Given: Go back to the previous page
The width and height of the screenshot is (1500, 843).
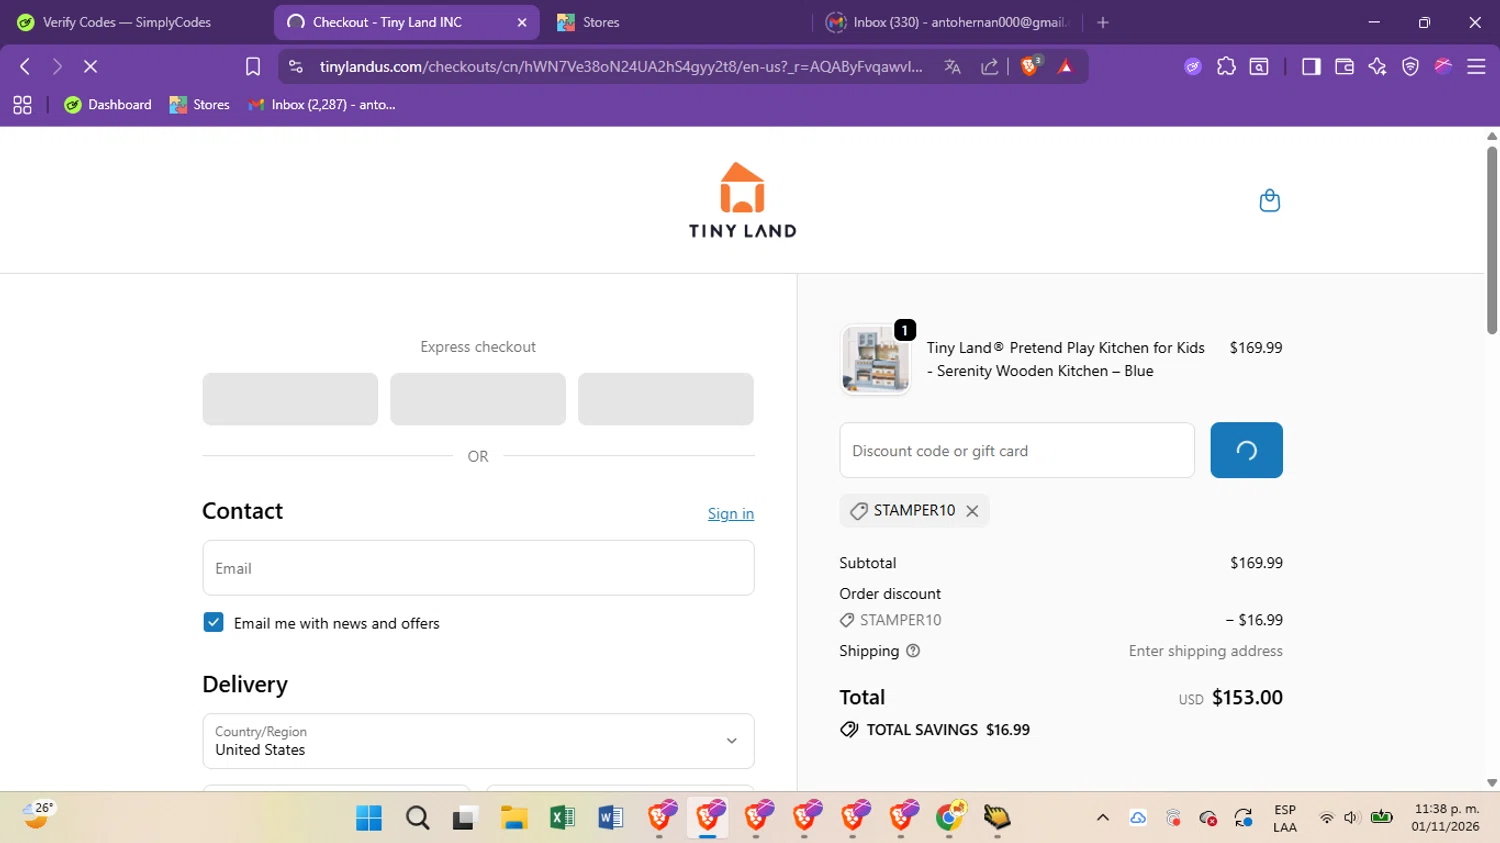Looking at the screenshot, I should (x=25, y=66).
